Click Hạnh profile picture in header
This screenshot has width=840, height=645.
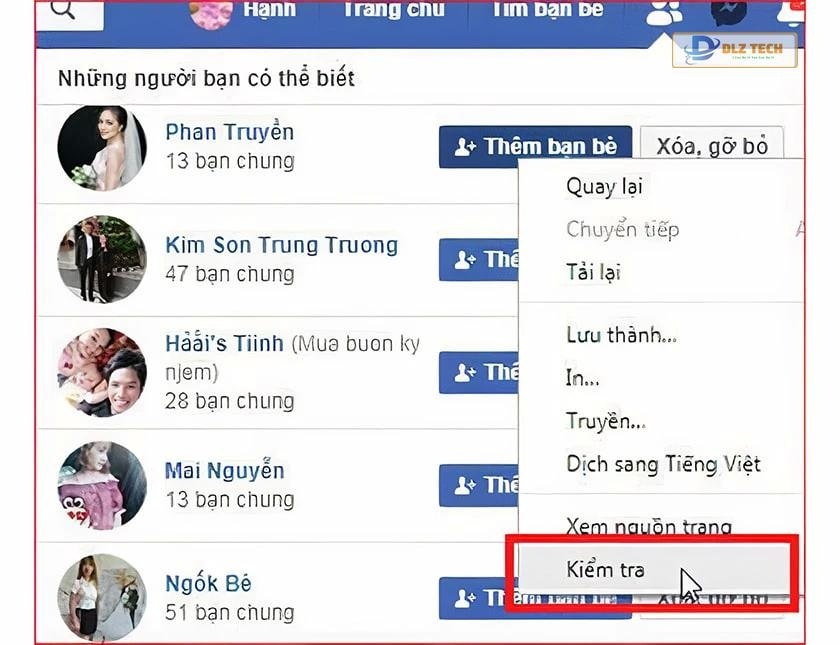point(211,13)
